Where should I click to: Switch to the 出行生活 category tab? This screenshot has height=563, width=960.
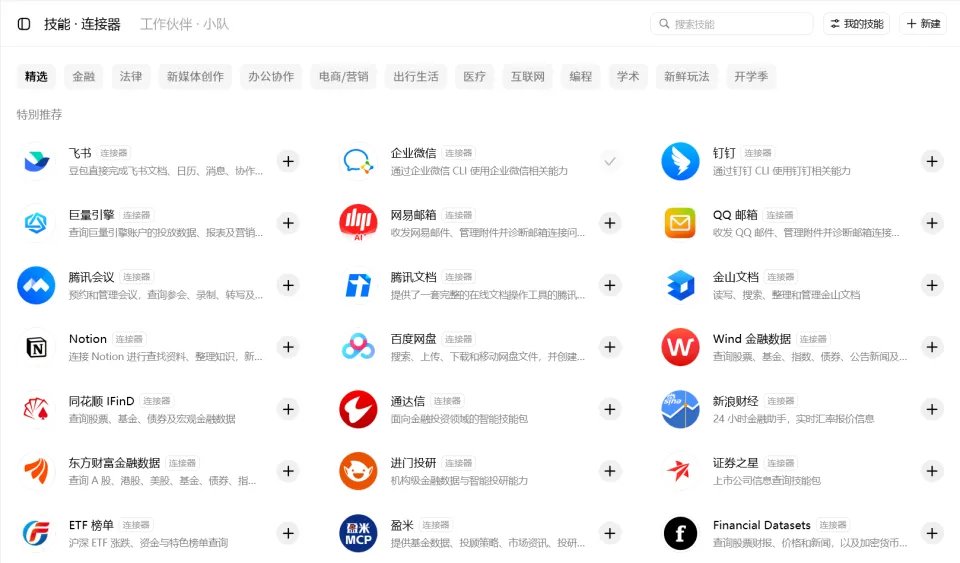(416, 76)
